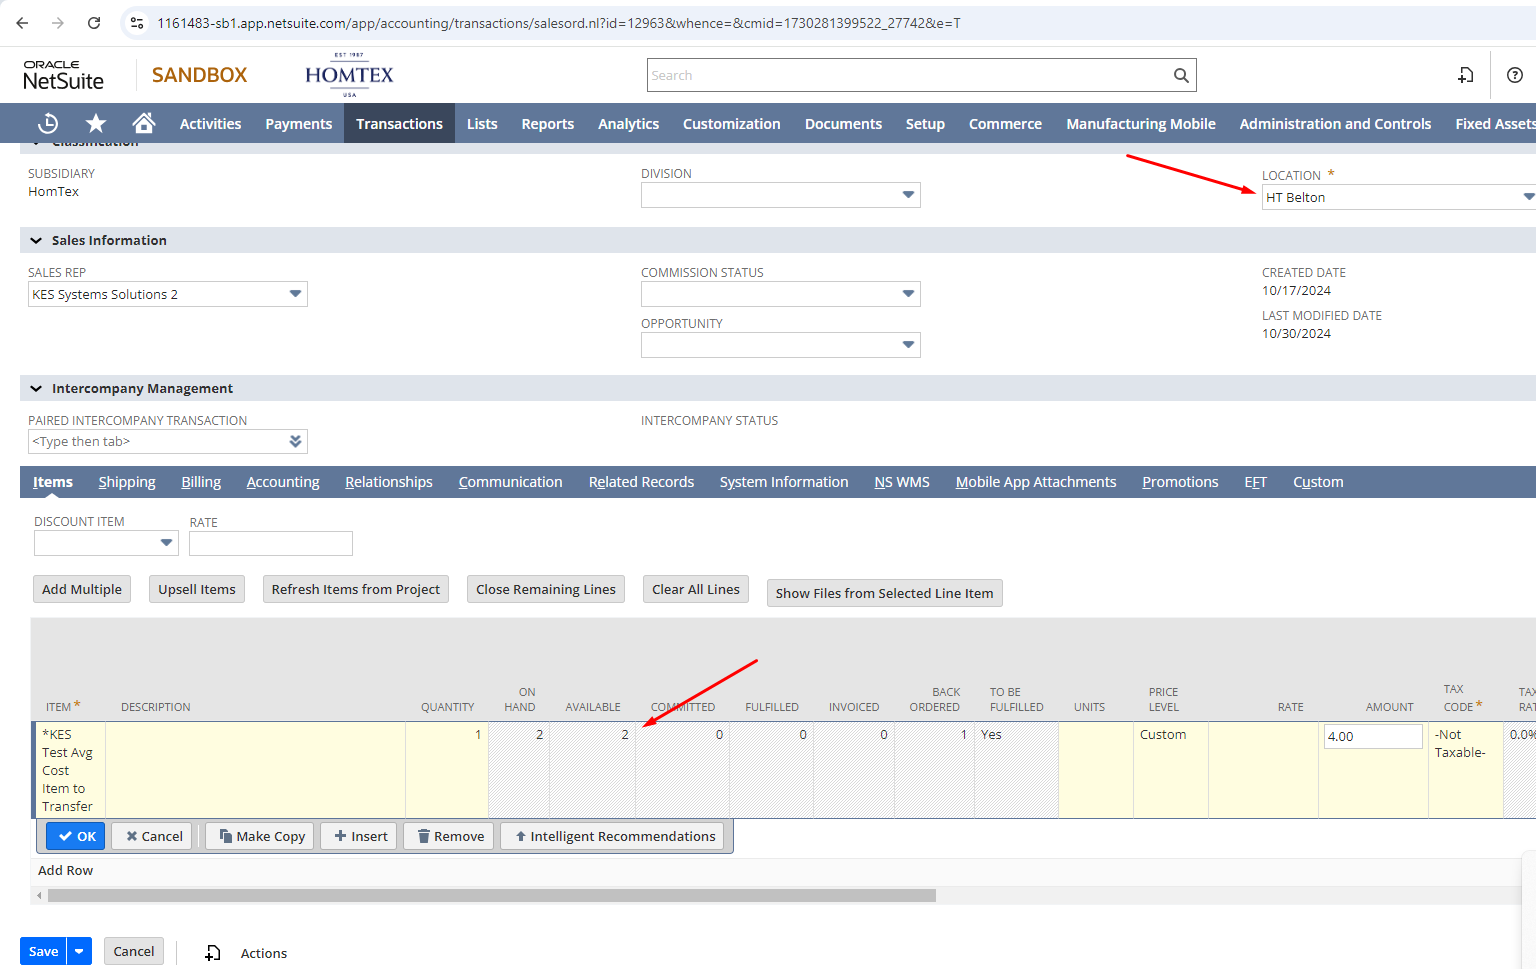Switch to the NS WMS tab
1536x969 pixels.
[902, 482]
